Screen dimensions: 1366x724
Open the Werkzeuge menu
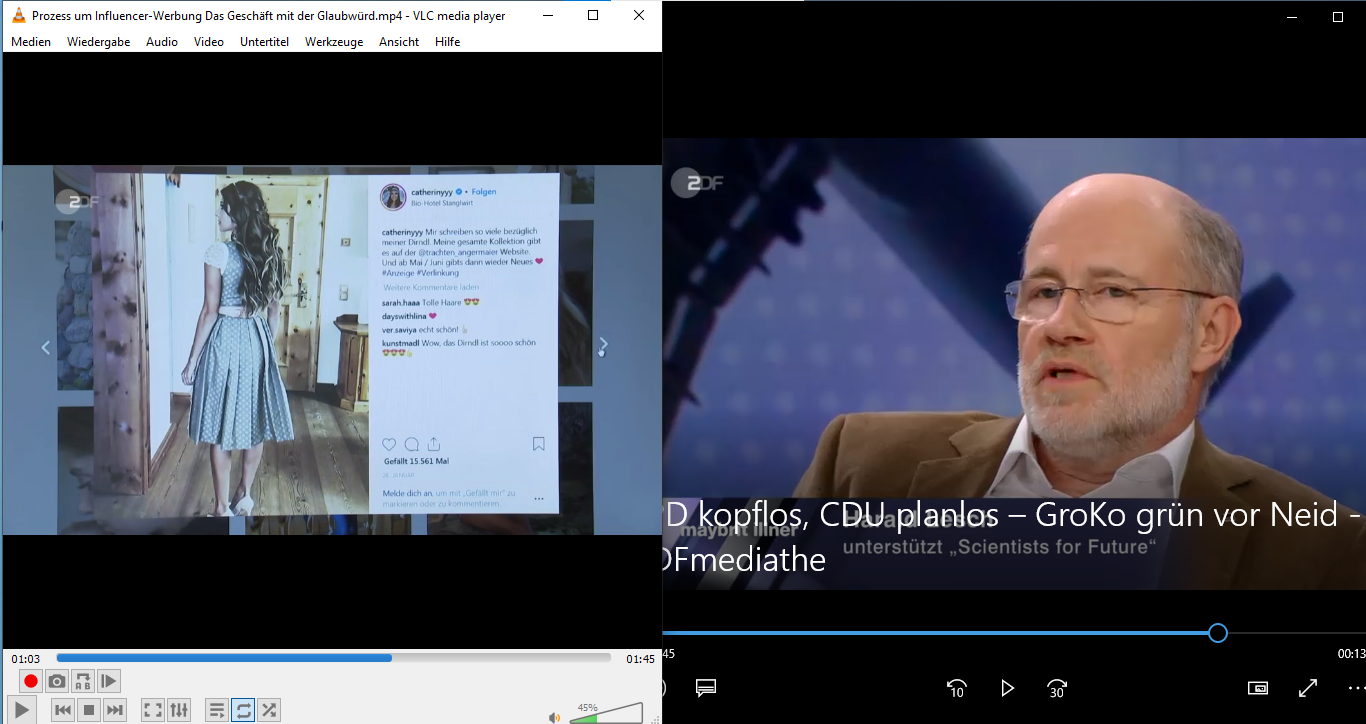click(334, 42)
